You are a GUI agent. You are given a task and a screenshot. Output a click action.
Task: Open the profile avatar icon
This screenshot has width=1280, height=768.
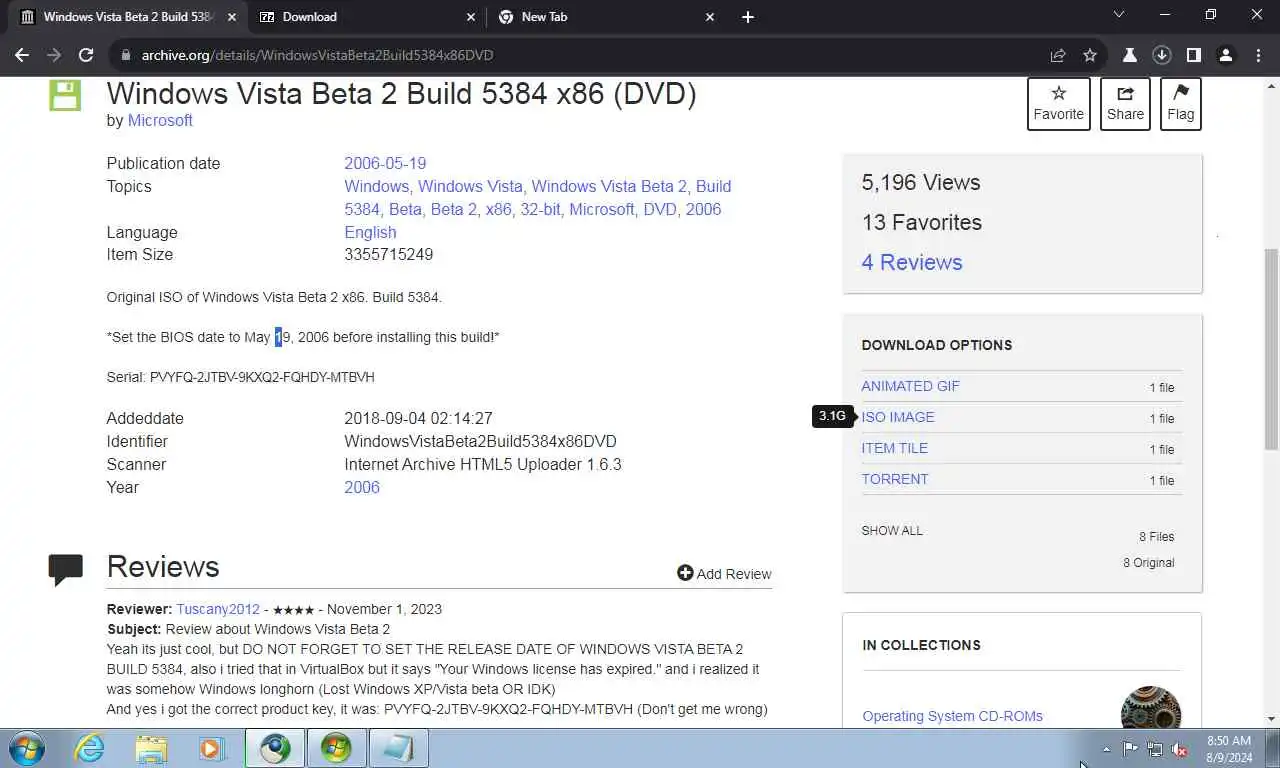coord(1225,55)
